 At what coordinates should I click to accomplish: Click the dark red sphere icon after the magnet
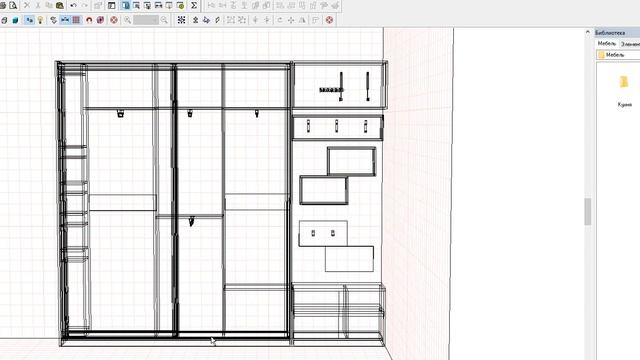[100, 20]
